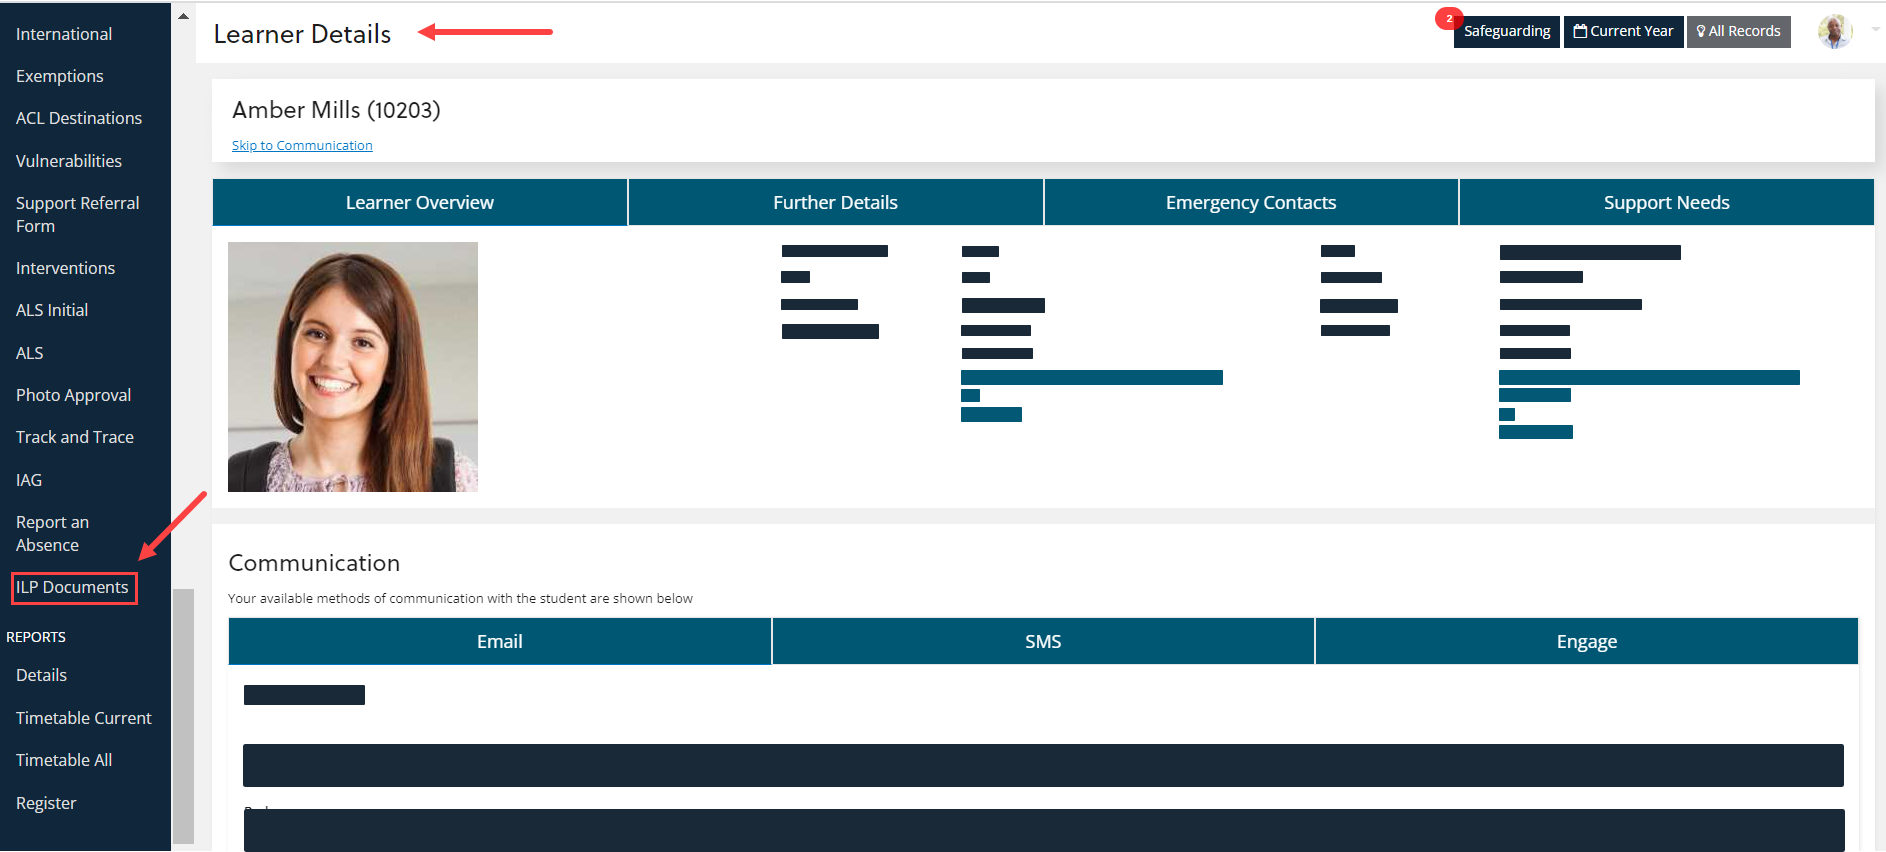Click Amber Mills' learner photo

click(x=353, y=367)
